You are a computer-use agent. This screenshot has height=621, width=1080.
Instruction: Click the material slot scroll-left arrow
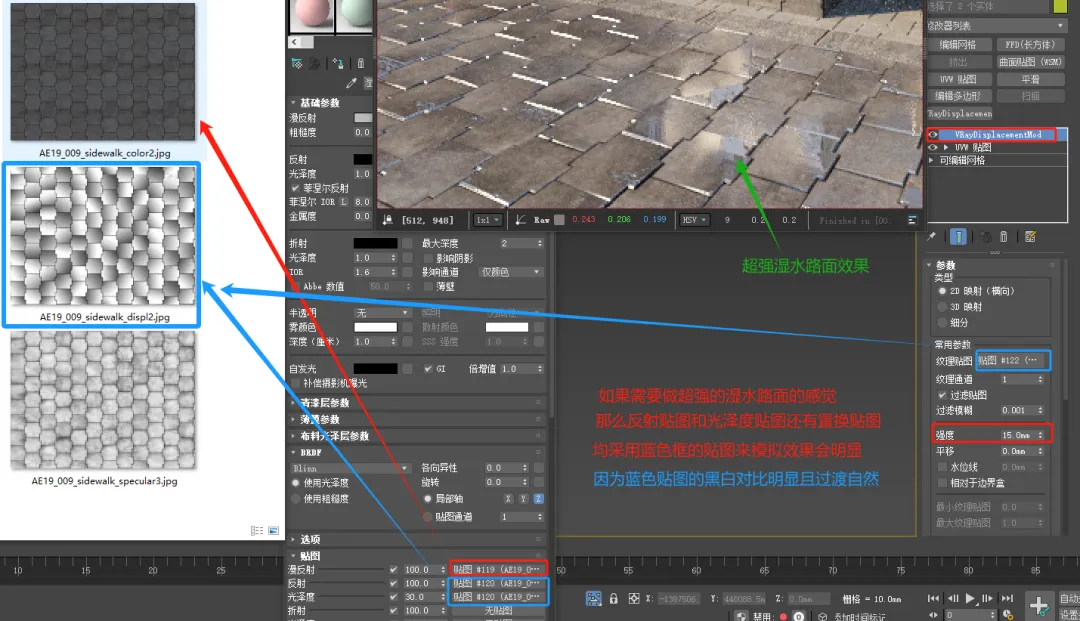click(295, 42)
